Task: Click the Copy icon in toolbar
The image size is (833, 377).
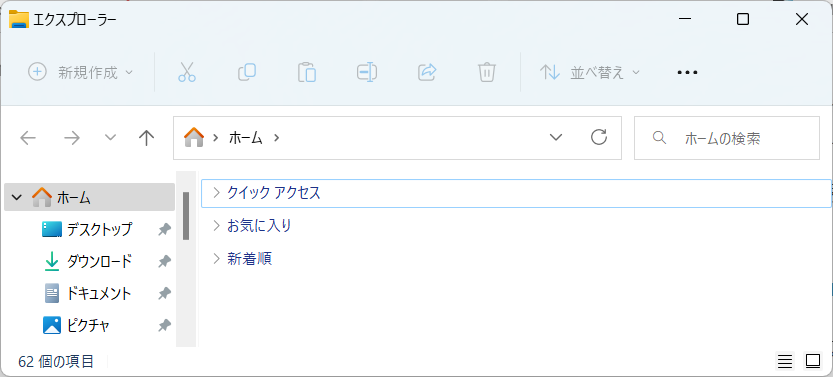Action: [247, 72]
